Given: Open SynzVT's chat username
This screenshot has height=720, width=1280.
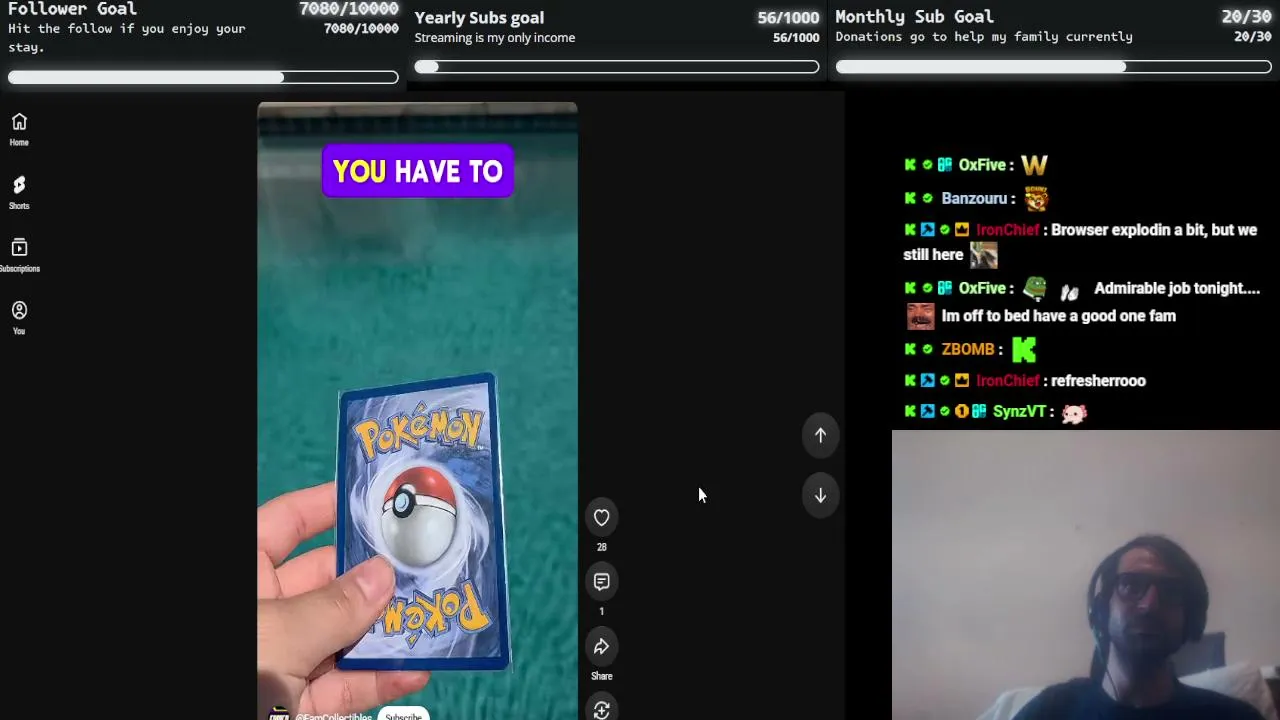Looking at the screenshot, I should click(x=1019, y=411).
